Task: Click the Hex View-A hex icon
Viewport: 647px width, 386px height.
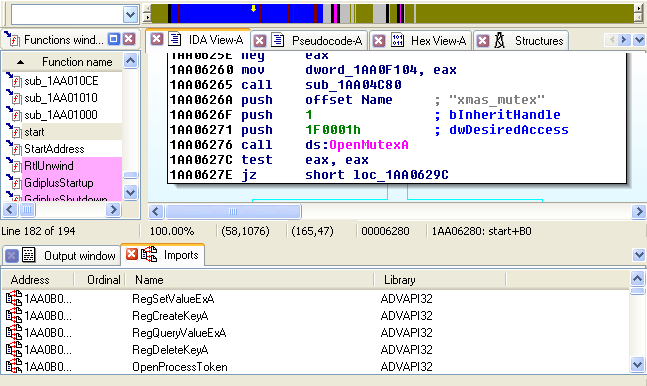Action: tap(397, 40)
